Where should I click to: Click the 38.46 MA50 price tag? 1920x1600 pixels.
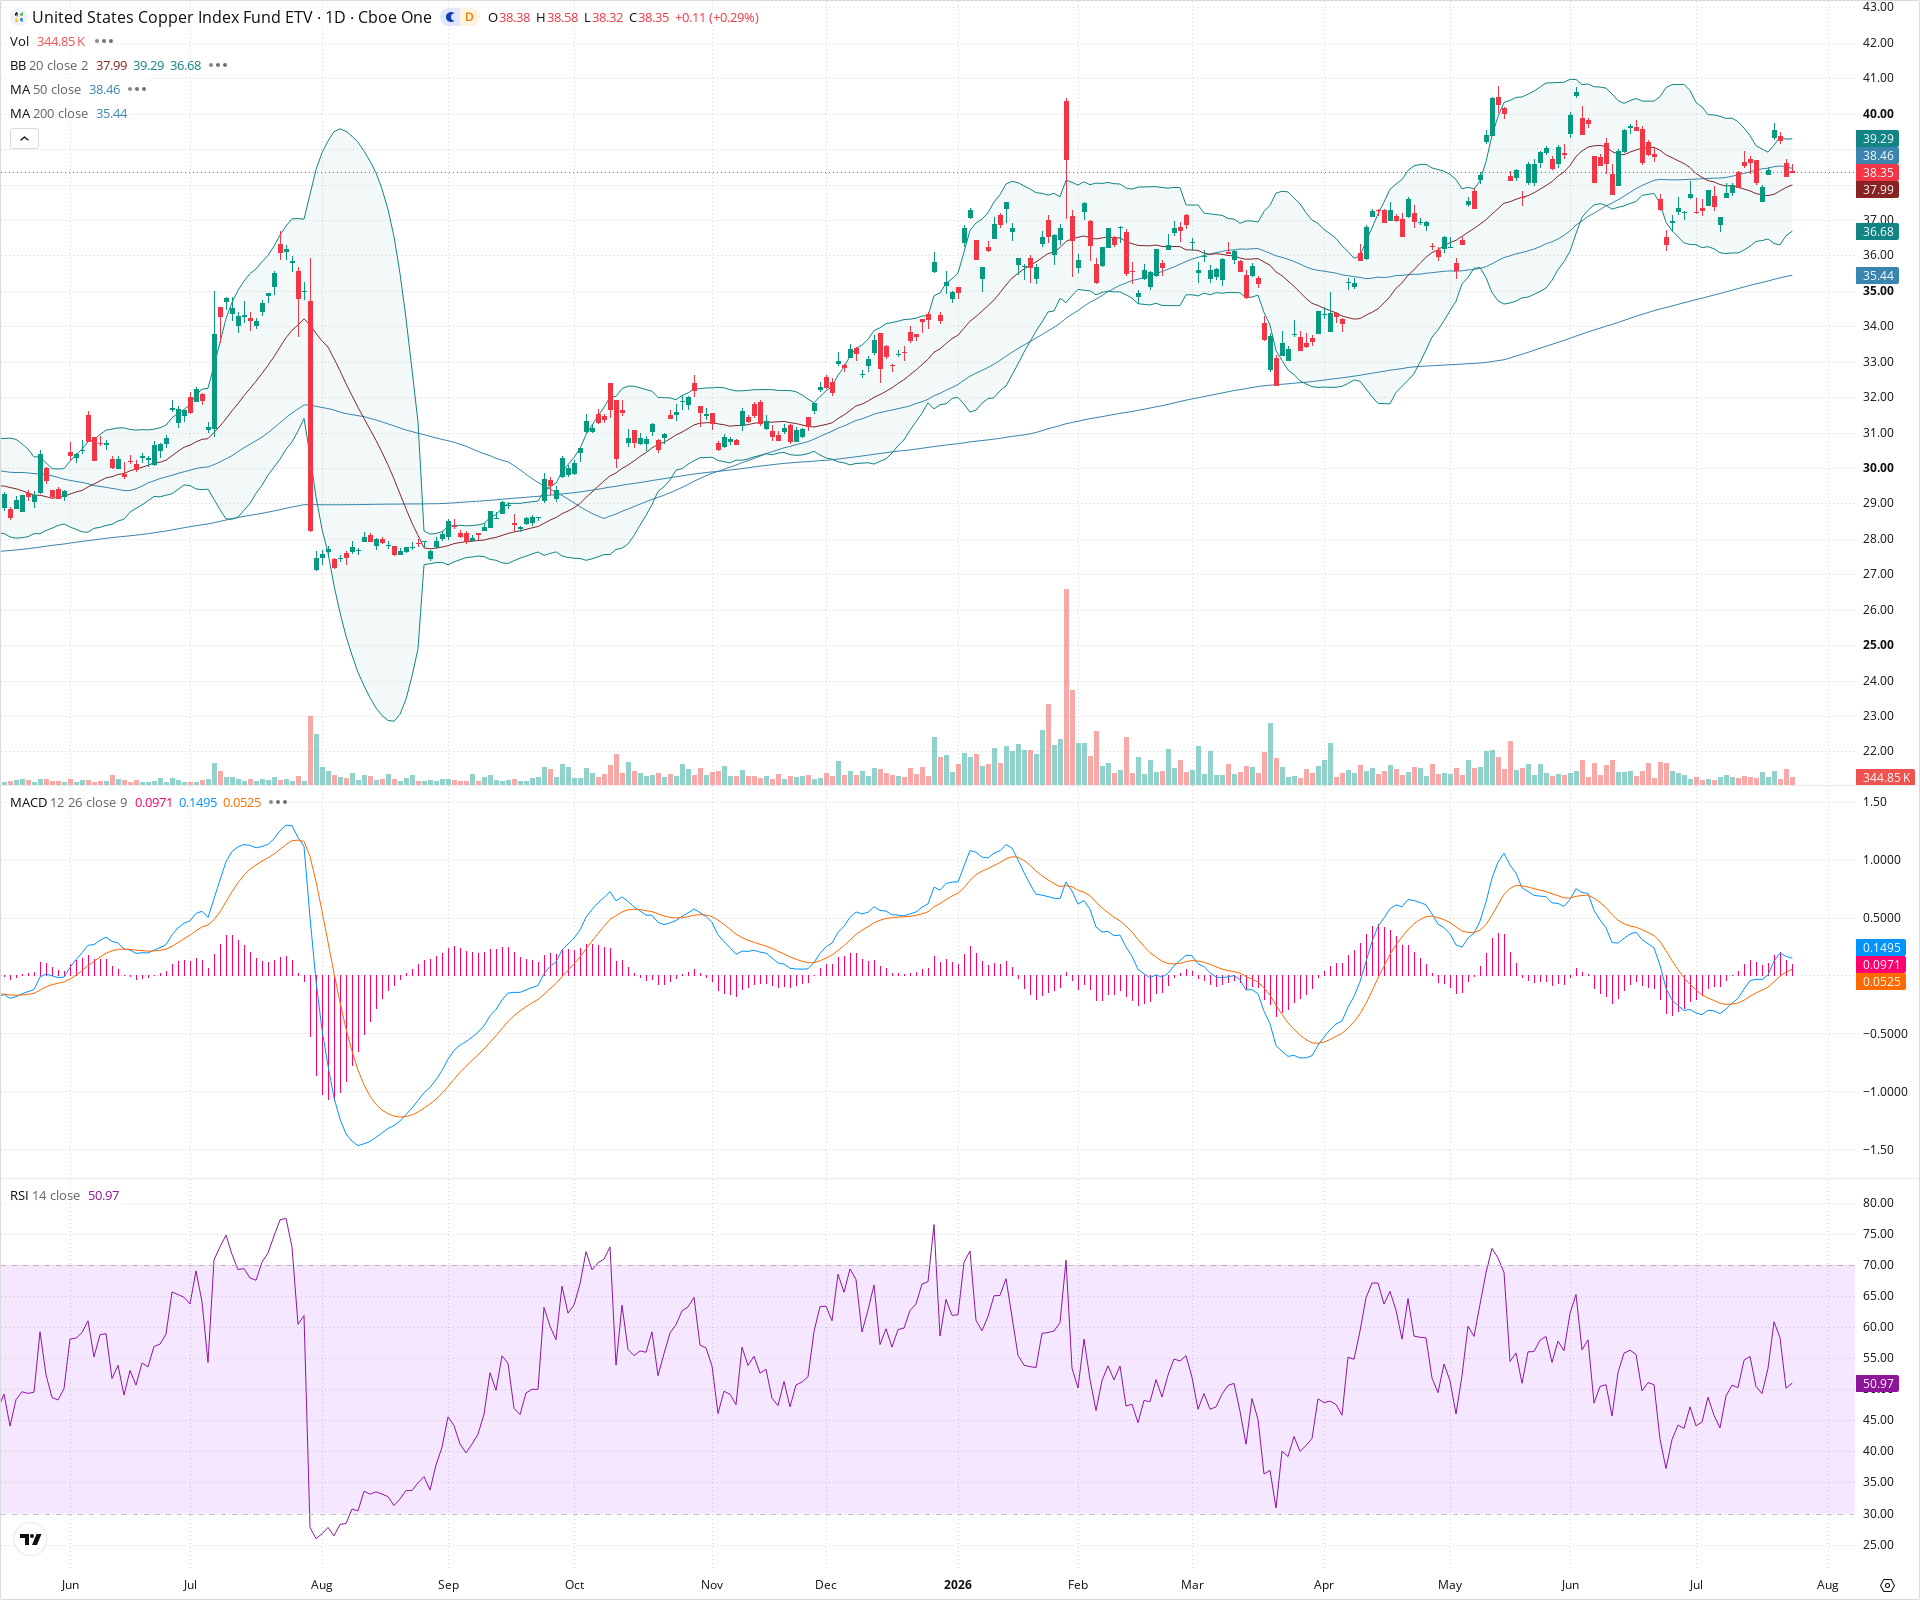pyautogui.click(x=1878, y=156)
